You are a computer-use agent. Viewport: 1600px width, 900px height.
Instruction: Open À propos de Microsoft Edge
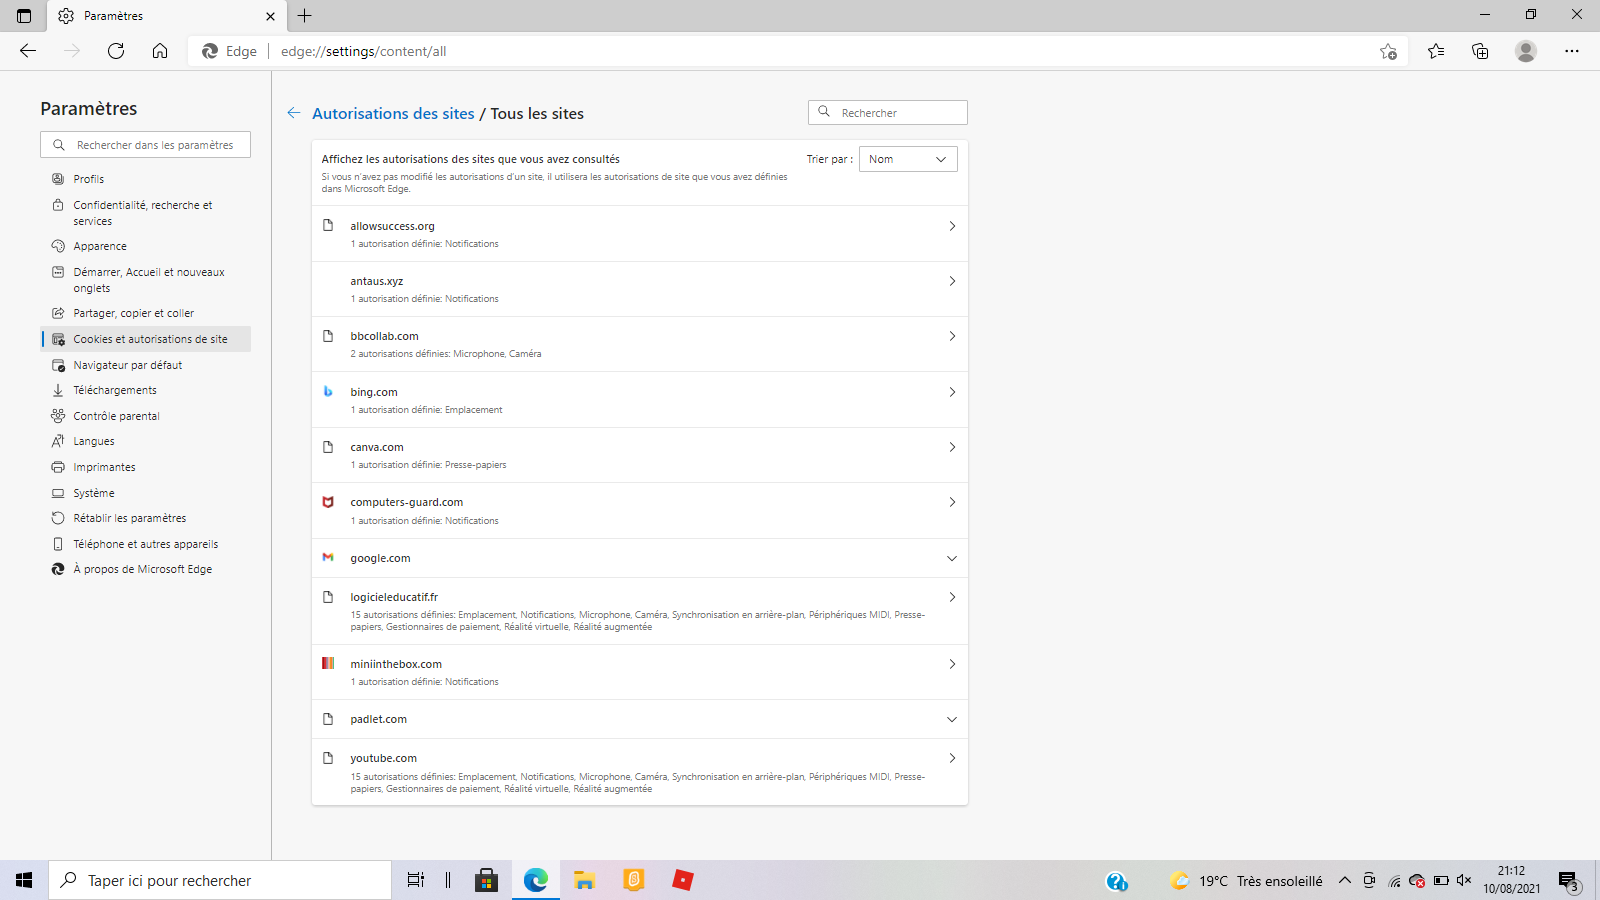[146, 569]
